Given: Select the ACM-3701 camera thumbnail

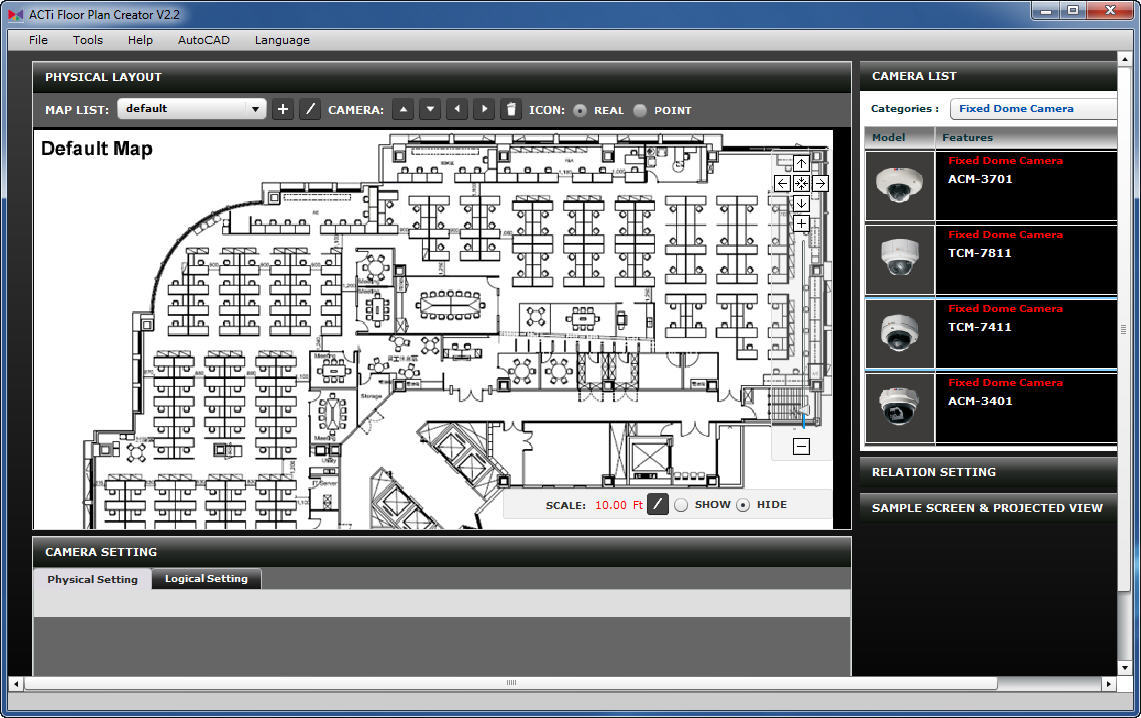Looking at the screenshot, I should [x=899, y=186].
